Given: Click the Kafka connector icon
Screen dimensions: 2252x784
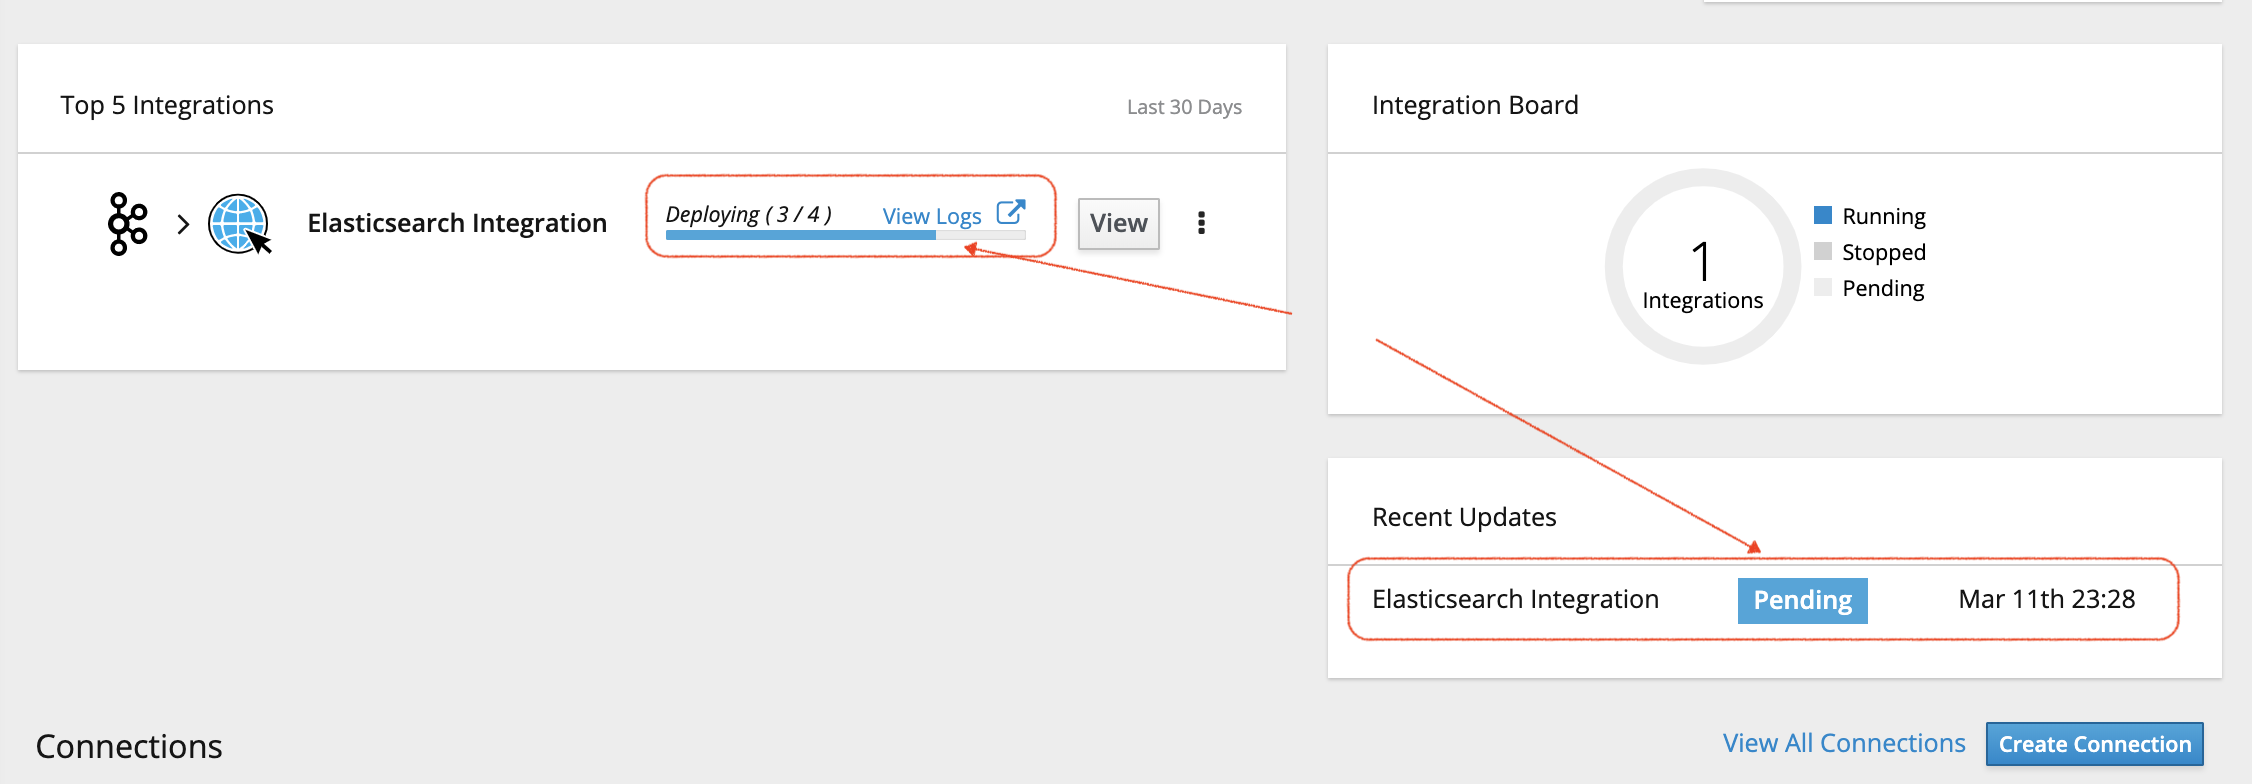Looking at the screenshot, I should point(128,223).
